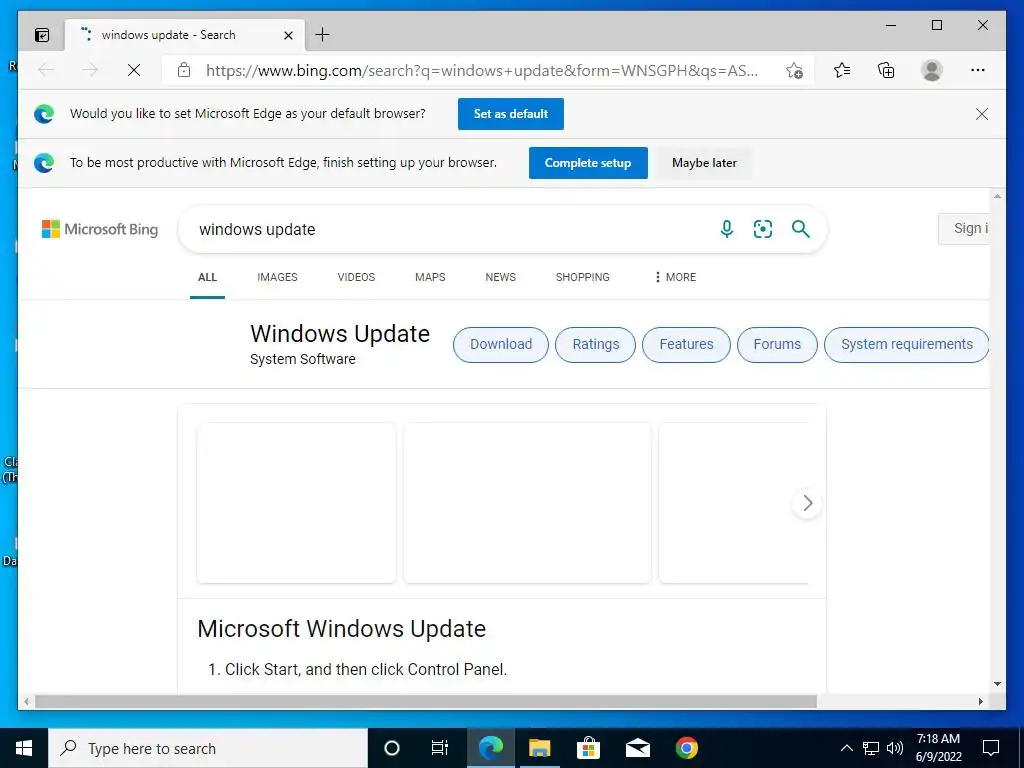Click the page's horizontal scrollbar
This screenshot has width=1024, height=768.
[x=426, y=701]
